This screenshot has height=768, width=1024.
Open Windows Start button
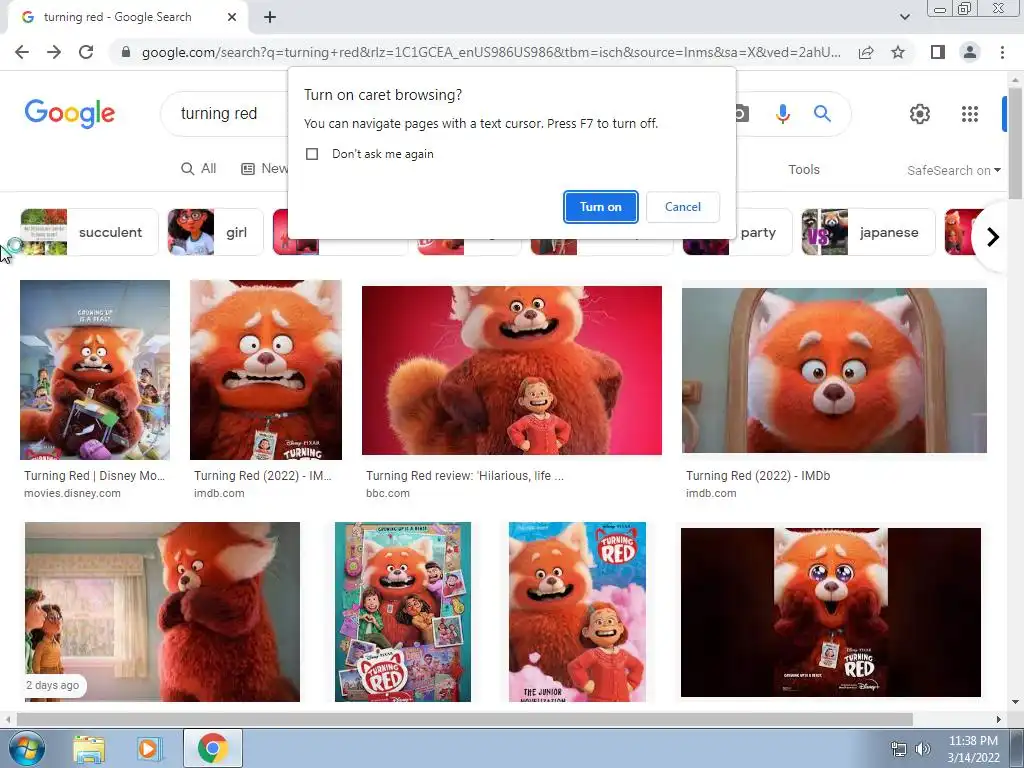(26, 748)
